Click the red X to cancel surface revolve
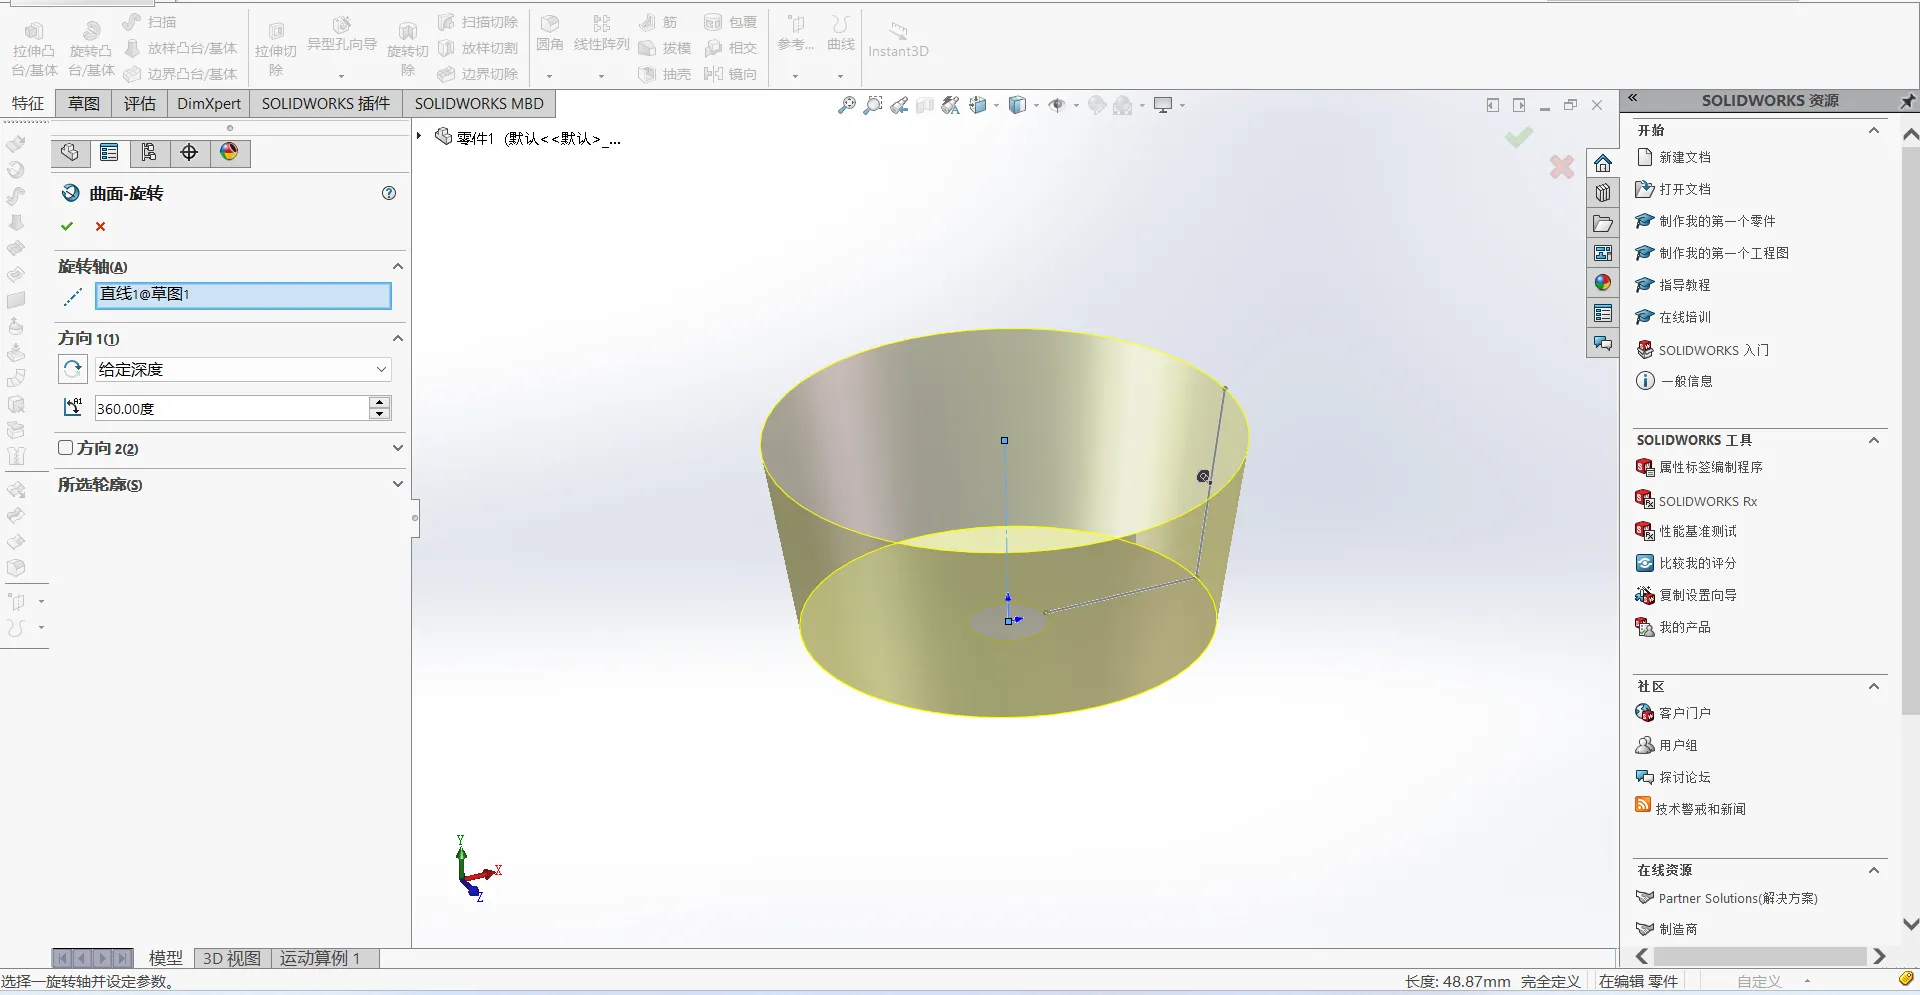Image resolution: width=1920 pixels, height=995 pixels. pyautogui.click(x=100, y=227)
